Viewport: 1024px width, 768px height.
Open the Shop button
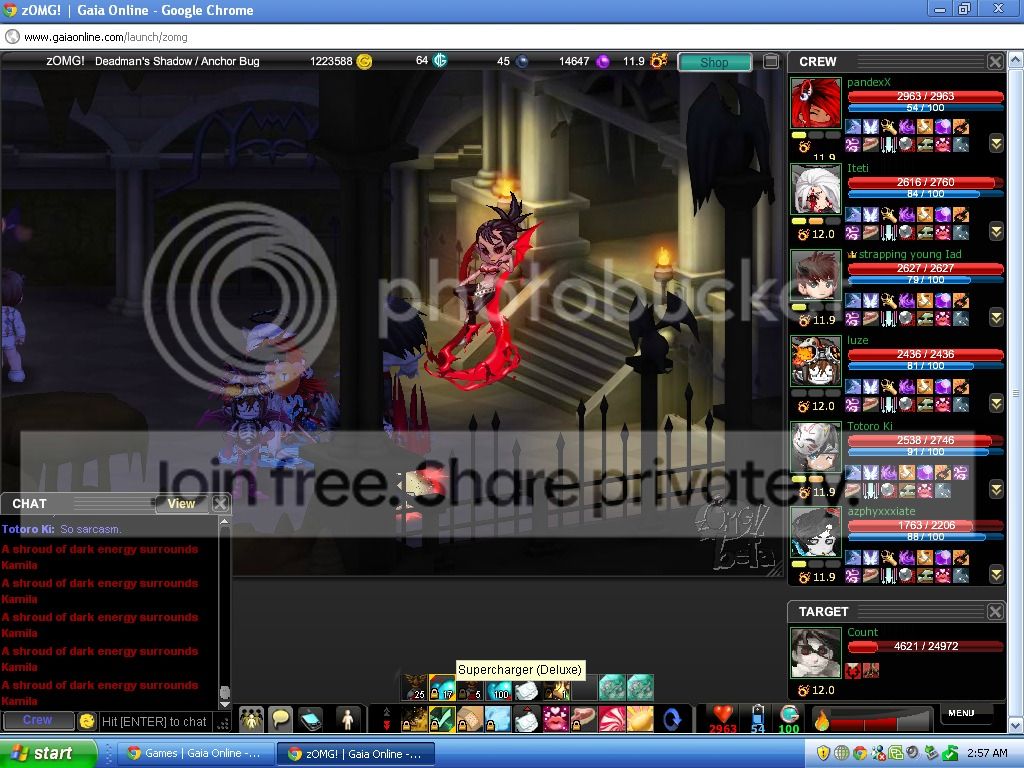pos(714,62)
